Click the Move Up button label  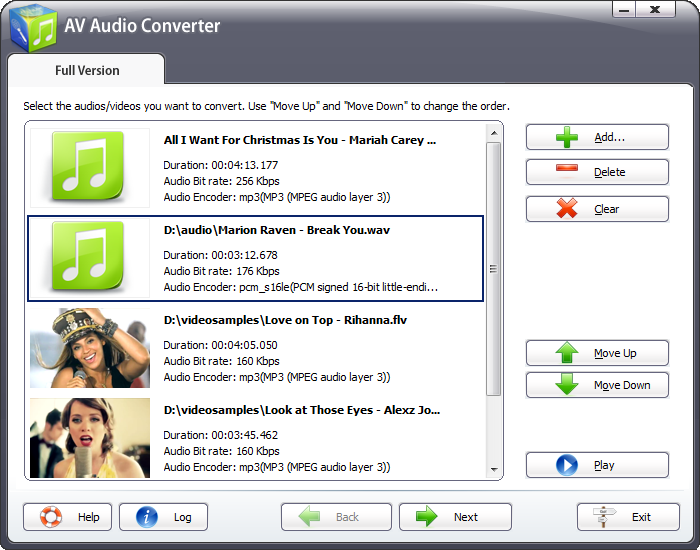pos(615,353)
